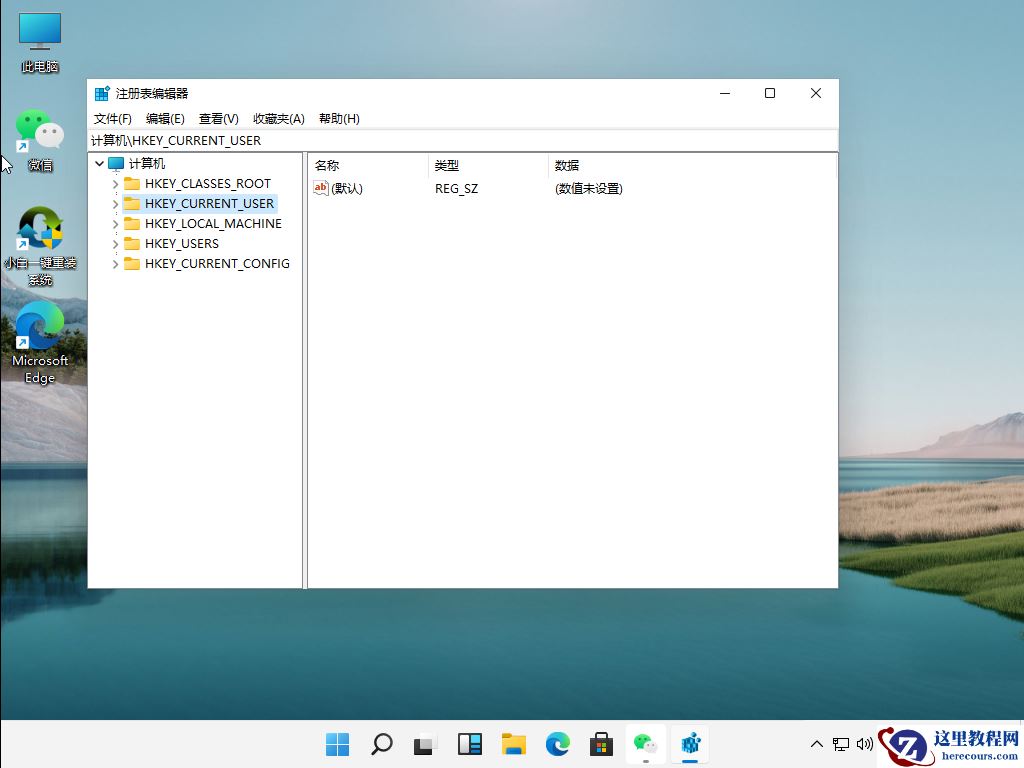Select the HKEY_CURRENT_USER key in tree

pos(208,203)
